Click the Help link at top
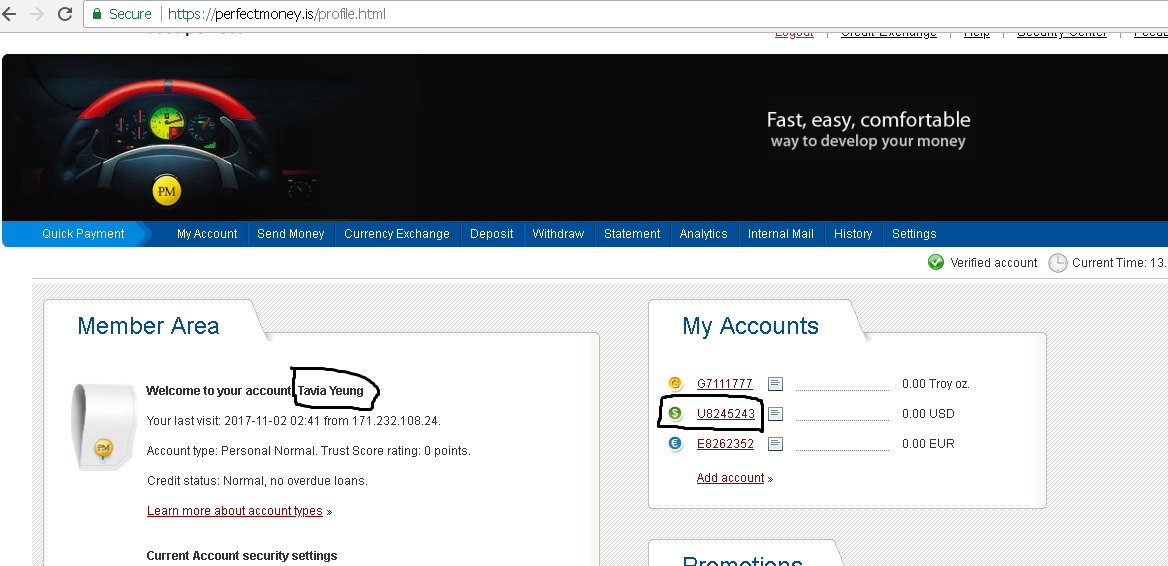 pos(977,34)
